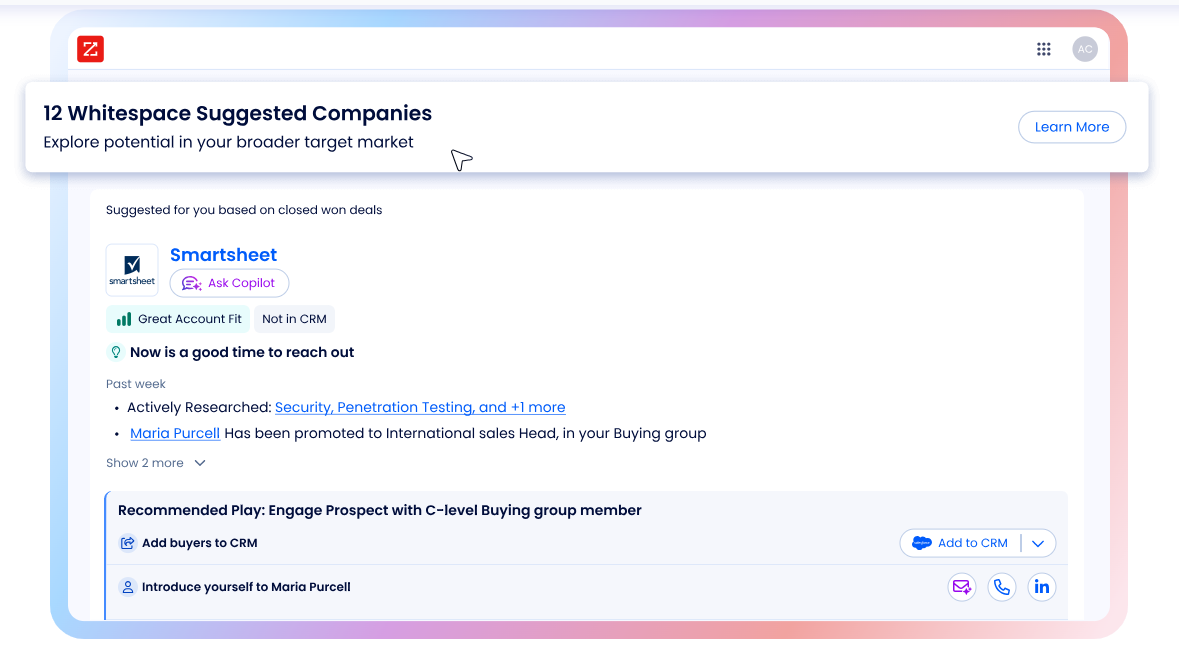Click the Great Account Fit badge
This screenshot has width=1179, height=663.
tap(178, 319)
